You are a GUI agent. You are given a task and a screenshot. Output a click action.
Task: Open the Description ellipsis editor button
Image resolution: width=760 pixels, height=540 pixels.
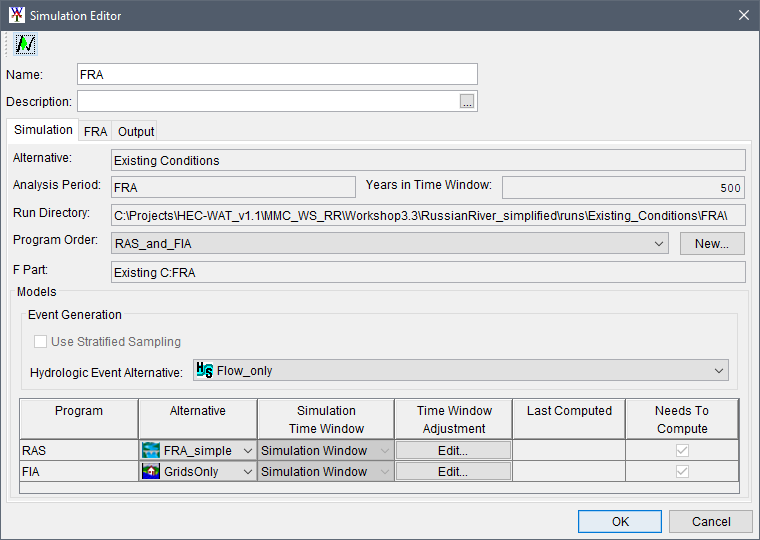click(467, 101)
